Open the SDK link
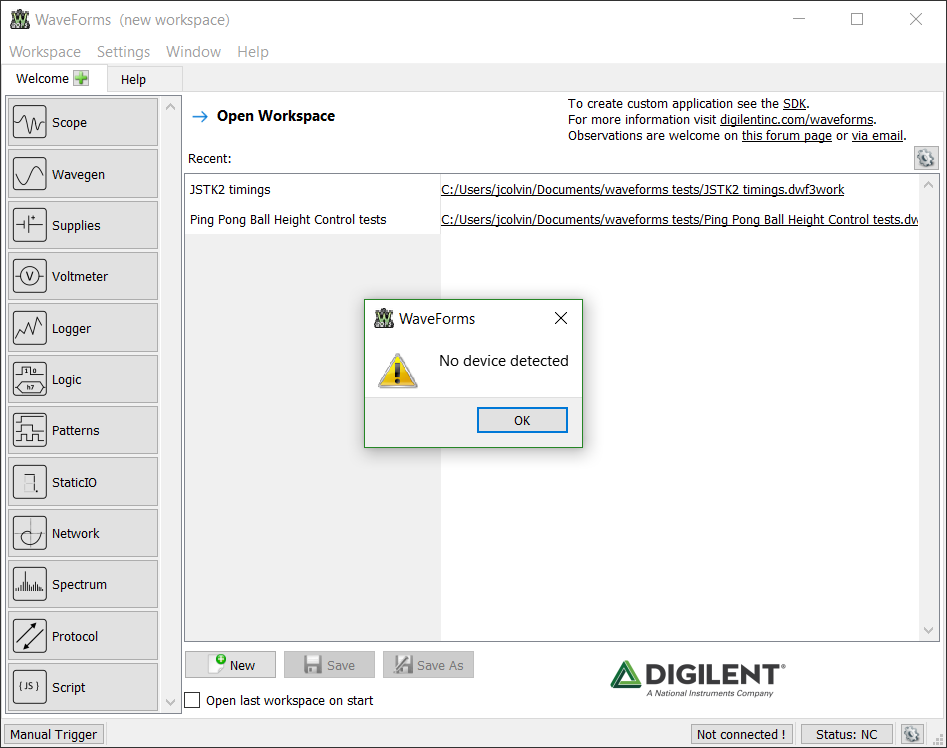Screen dimensions: 947x748 pyautogui.click(x=794, y=104)
